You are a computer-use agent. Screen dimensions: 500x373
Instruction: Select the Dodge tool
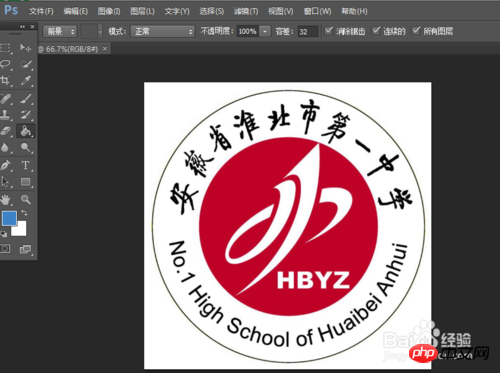click(x=25, y=147)
